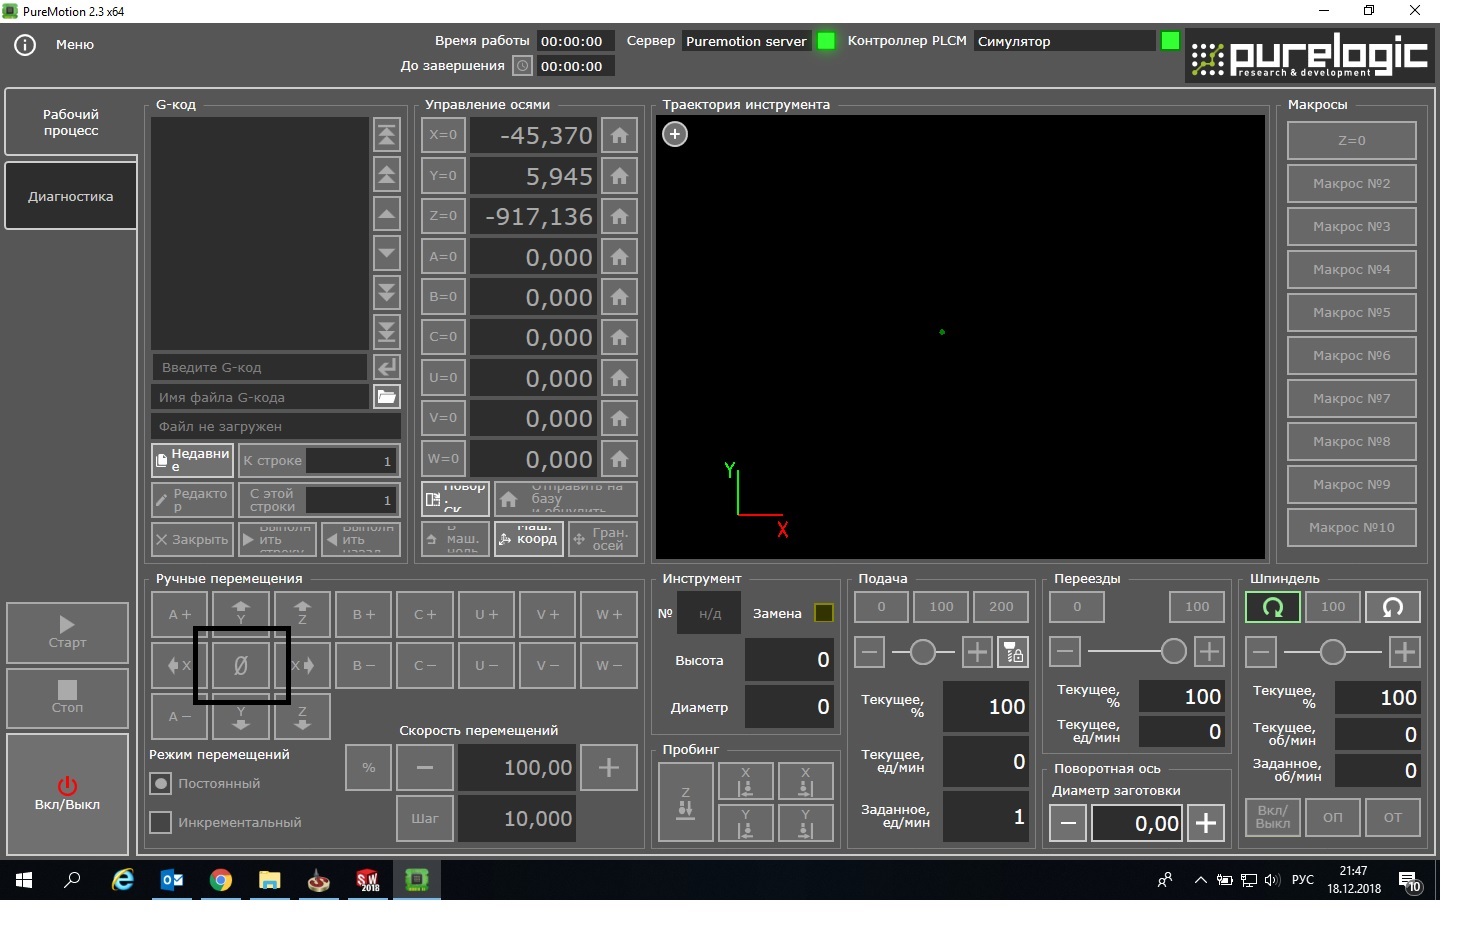Jog X axis to the left
The height and width of the screenshot is (928, 1464).
tap(179, 665)
